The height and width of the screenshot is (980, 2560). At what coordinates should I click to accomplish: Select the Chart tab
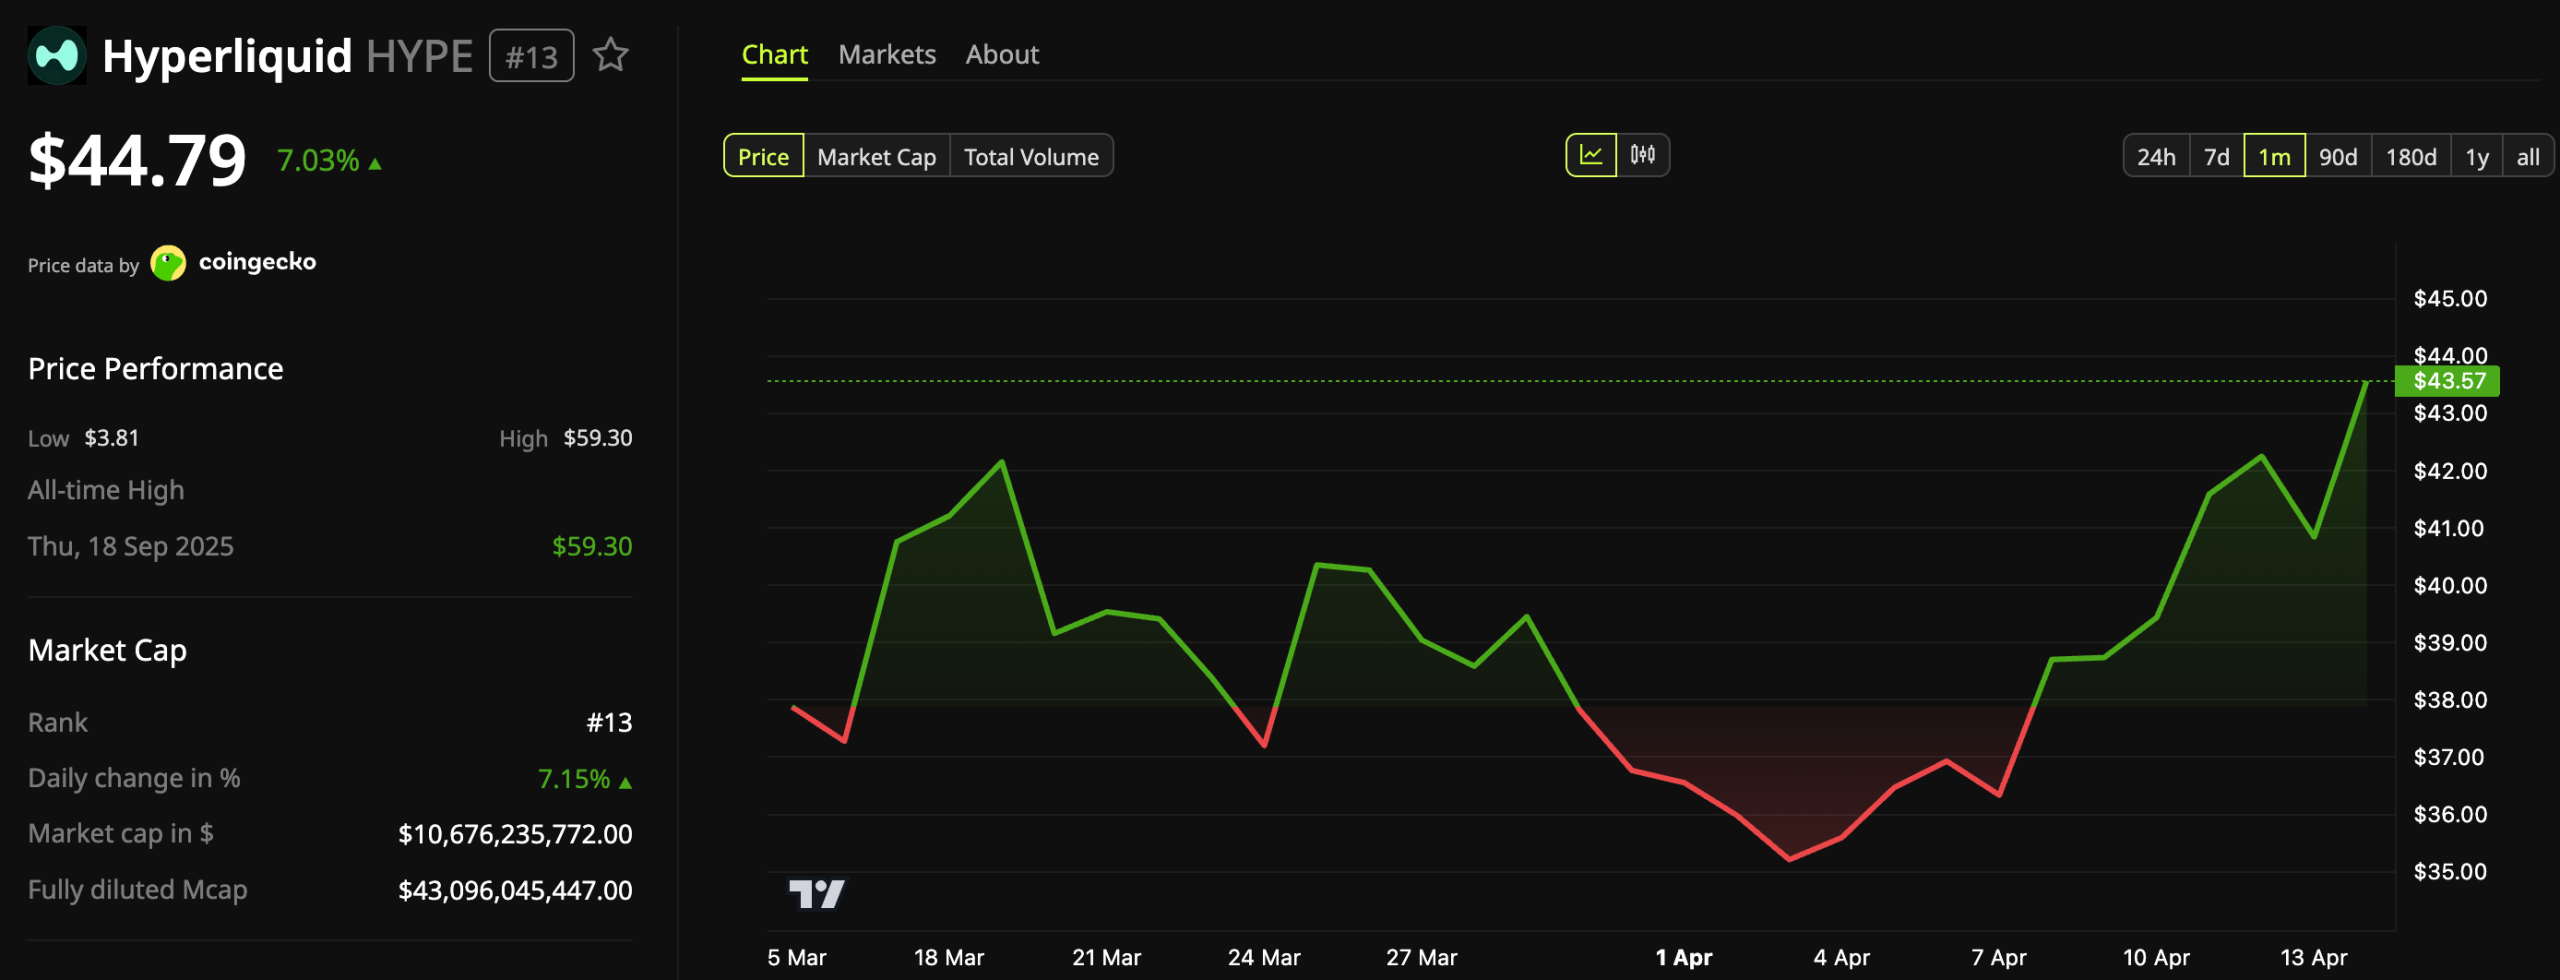click(774, 55)
